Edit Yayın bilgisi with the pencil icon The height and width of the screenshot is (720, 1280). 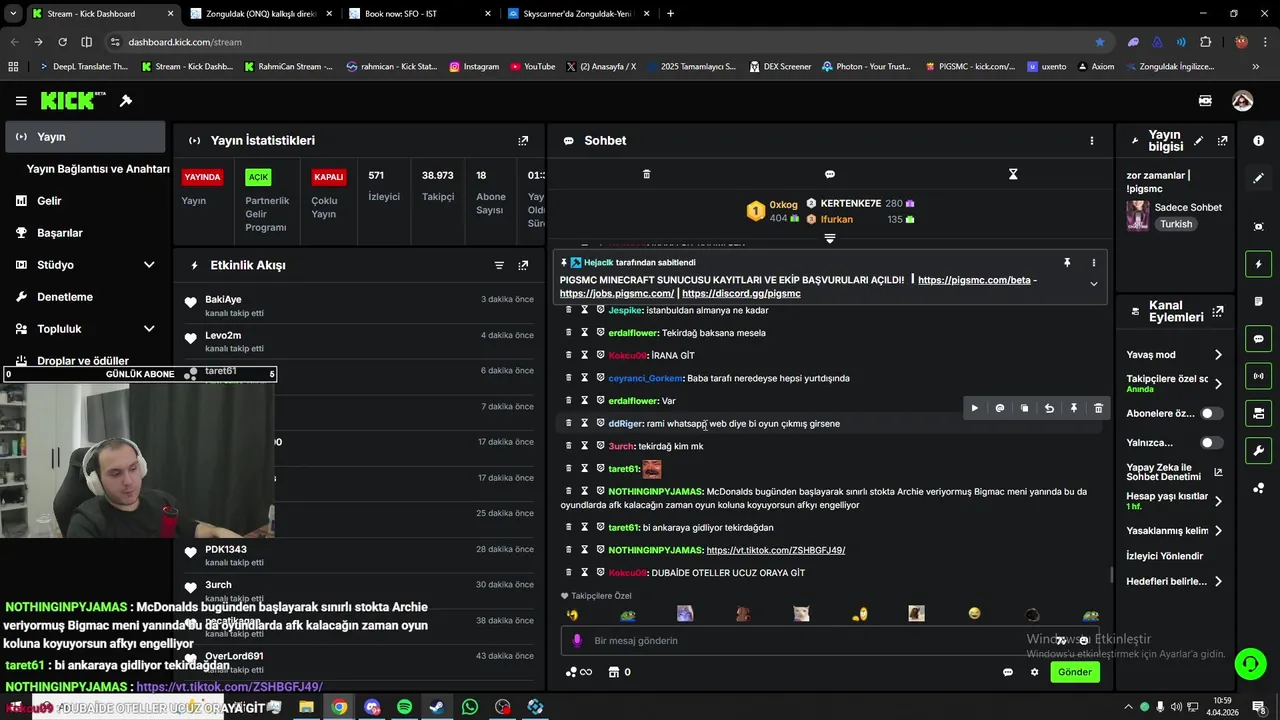1198,141
